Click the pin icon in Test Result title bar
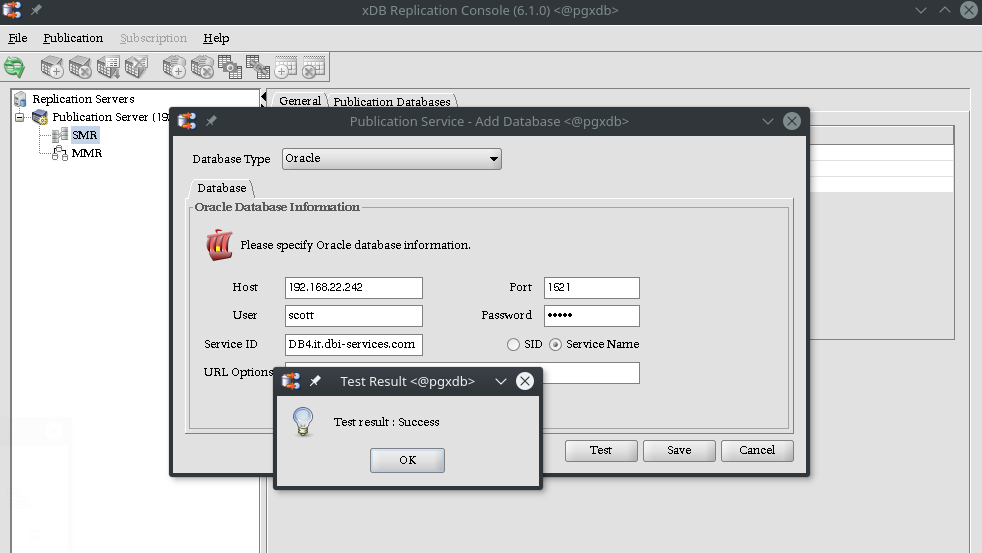The image size is (982, 553). [315, 381]
